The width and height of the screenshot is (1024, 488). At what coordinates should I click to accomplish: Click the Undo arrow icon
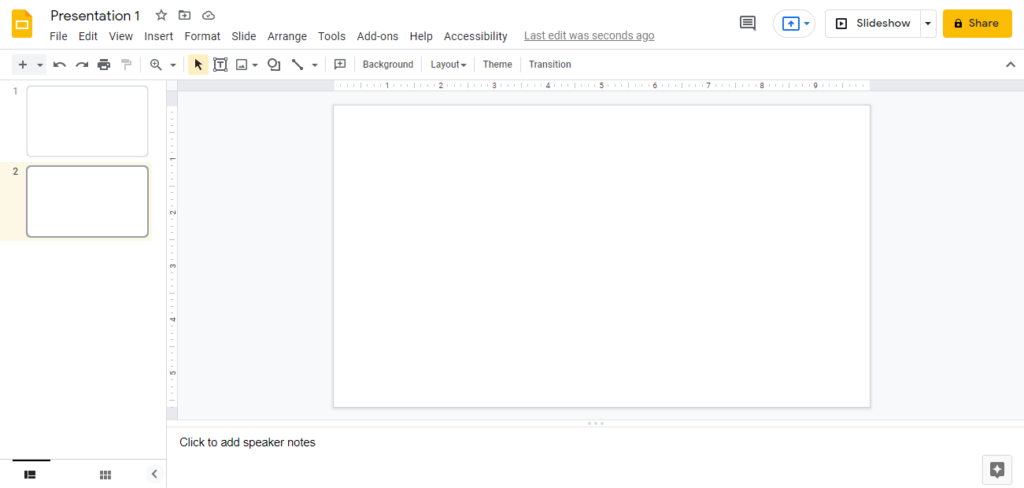coord(59,64)
